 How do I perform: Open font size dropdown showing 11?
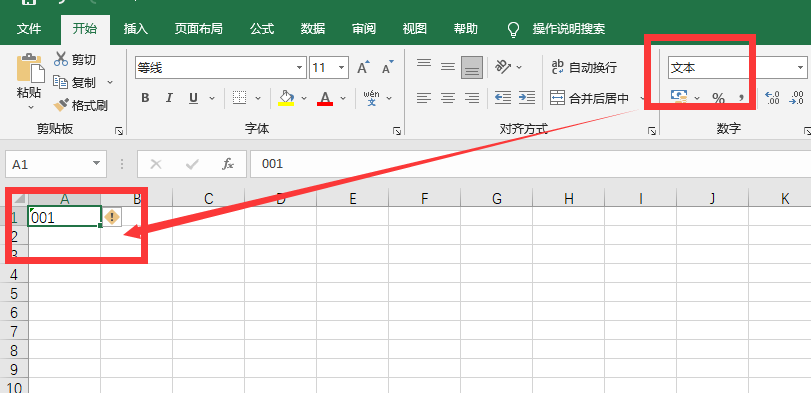coord(341,68)
